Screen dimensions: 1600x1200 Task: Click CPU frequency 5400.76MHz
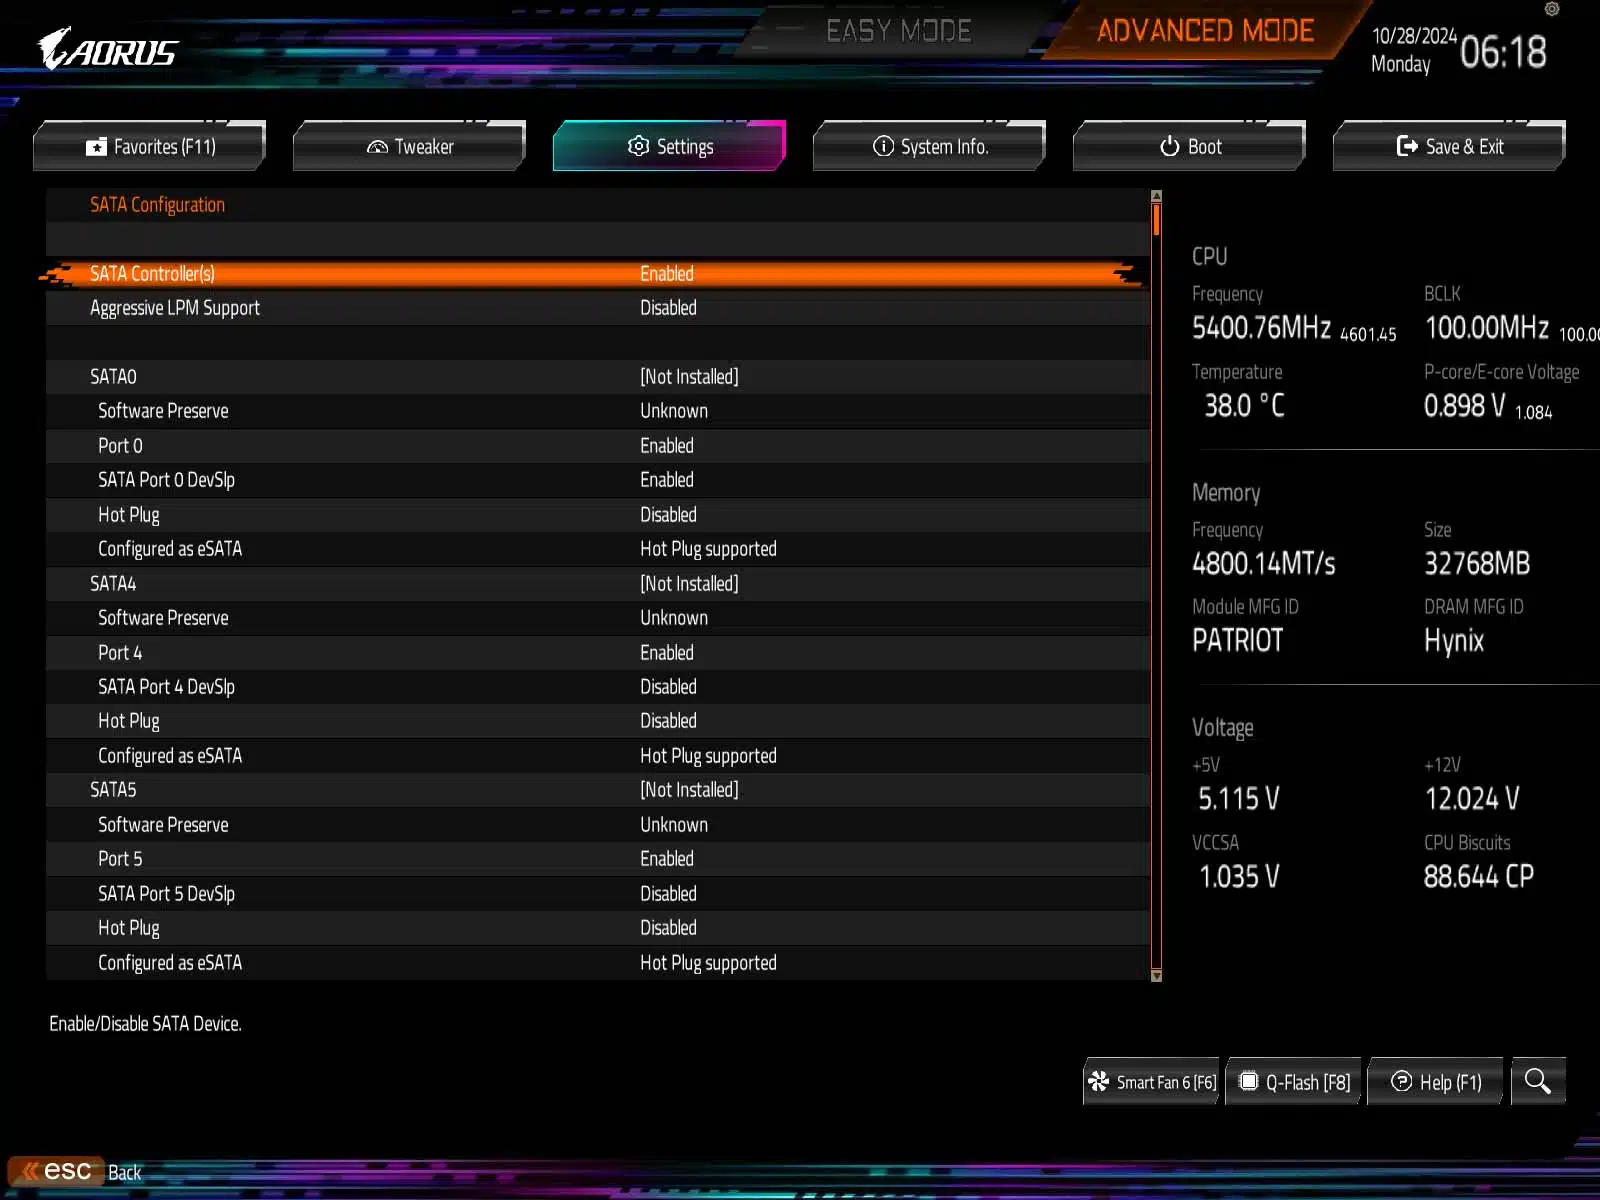pyautogui.click(x=1261, y=327)
